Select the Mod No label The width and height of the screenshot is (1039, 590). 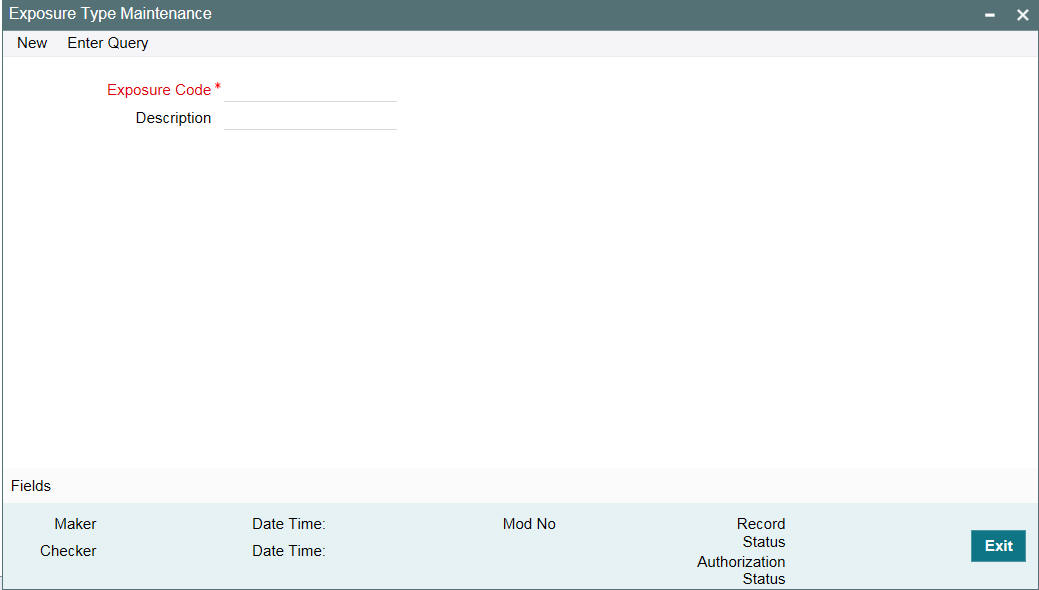tap(529, 524)
